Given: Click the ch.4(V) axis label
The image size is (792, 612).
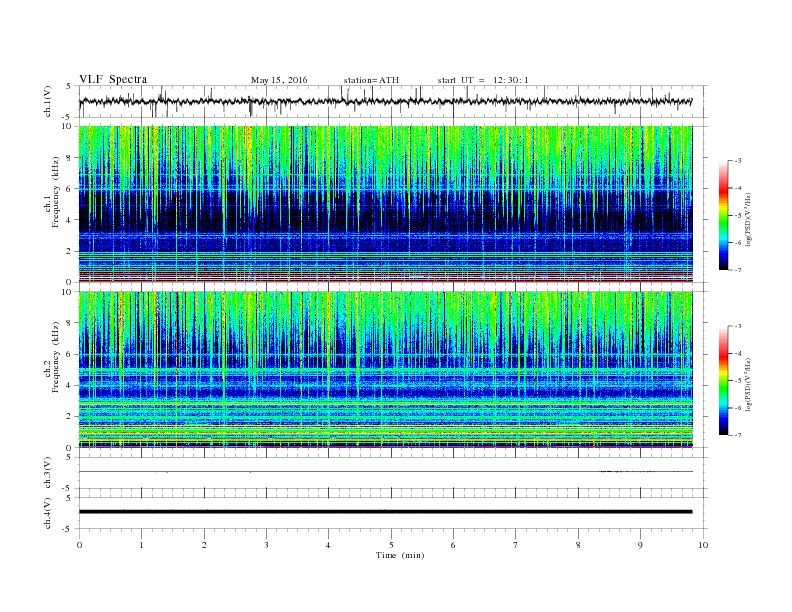Looking at the screenshot, I should click(48, 513).
